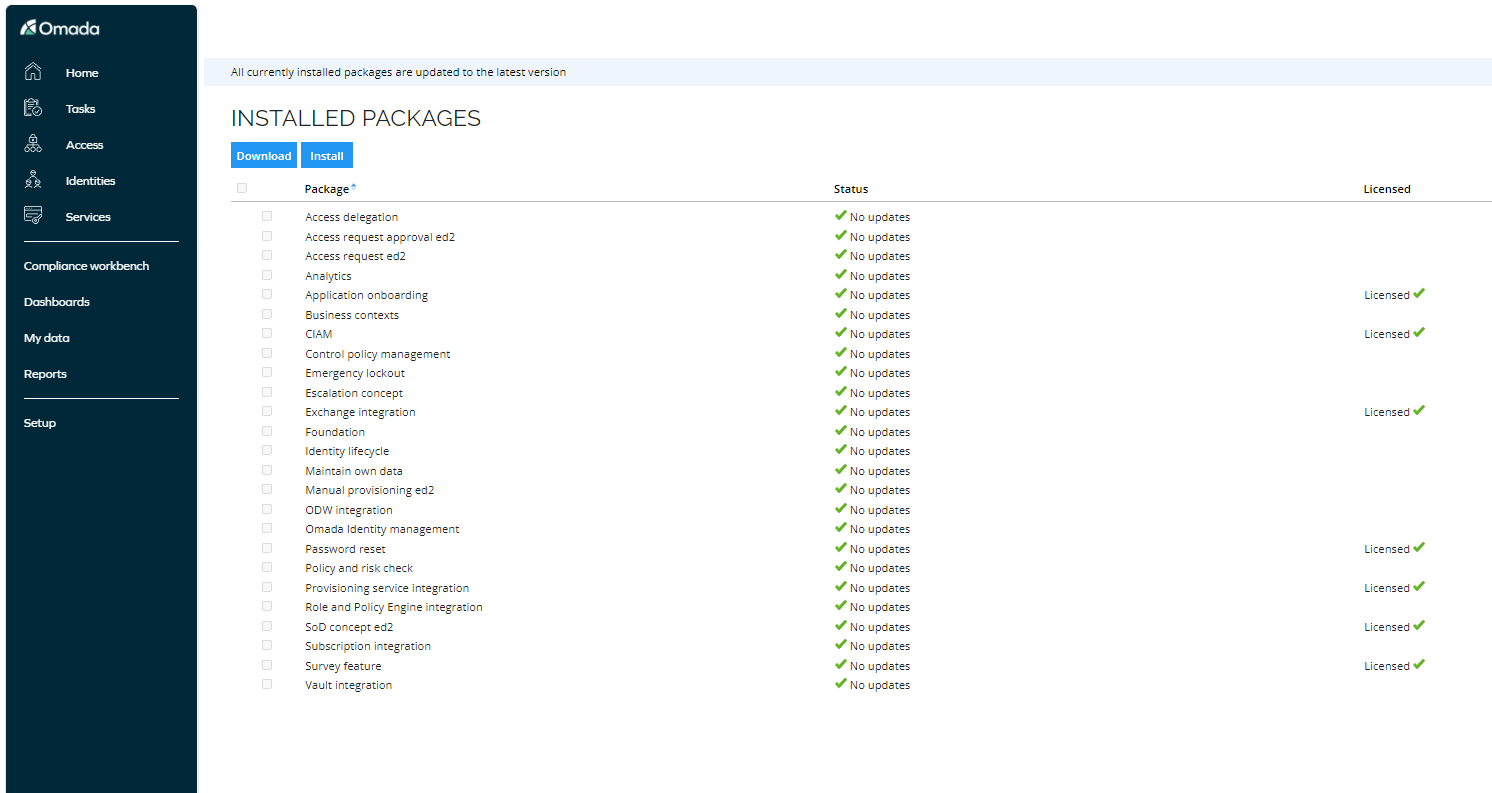This screenshot has height=793, width=1492.
Task: Click the Licensed label for SoD concept ed2
Action: click(x=1387, y=627)
